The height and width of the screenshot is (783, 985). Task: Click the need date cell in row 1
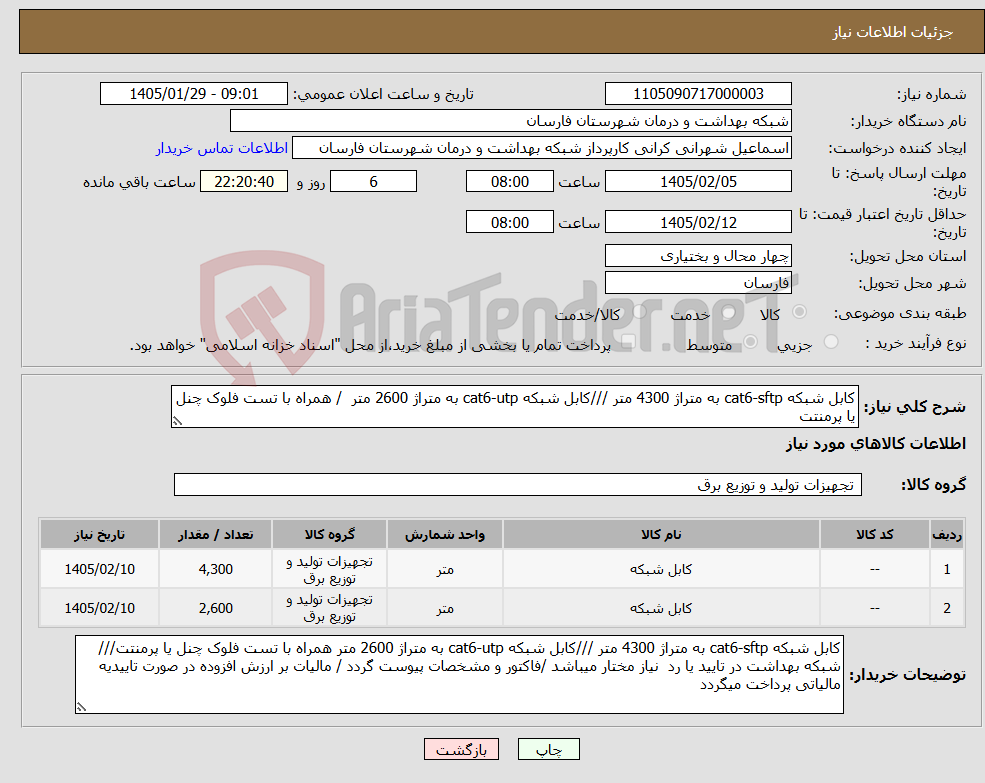99,569
